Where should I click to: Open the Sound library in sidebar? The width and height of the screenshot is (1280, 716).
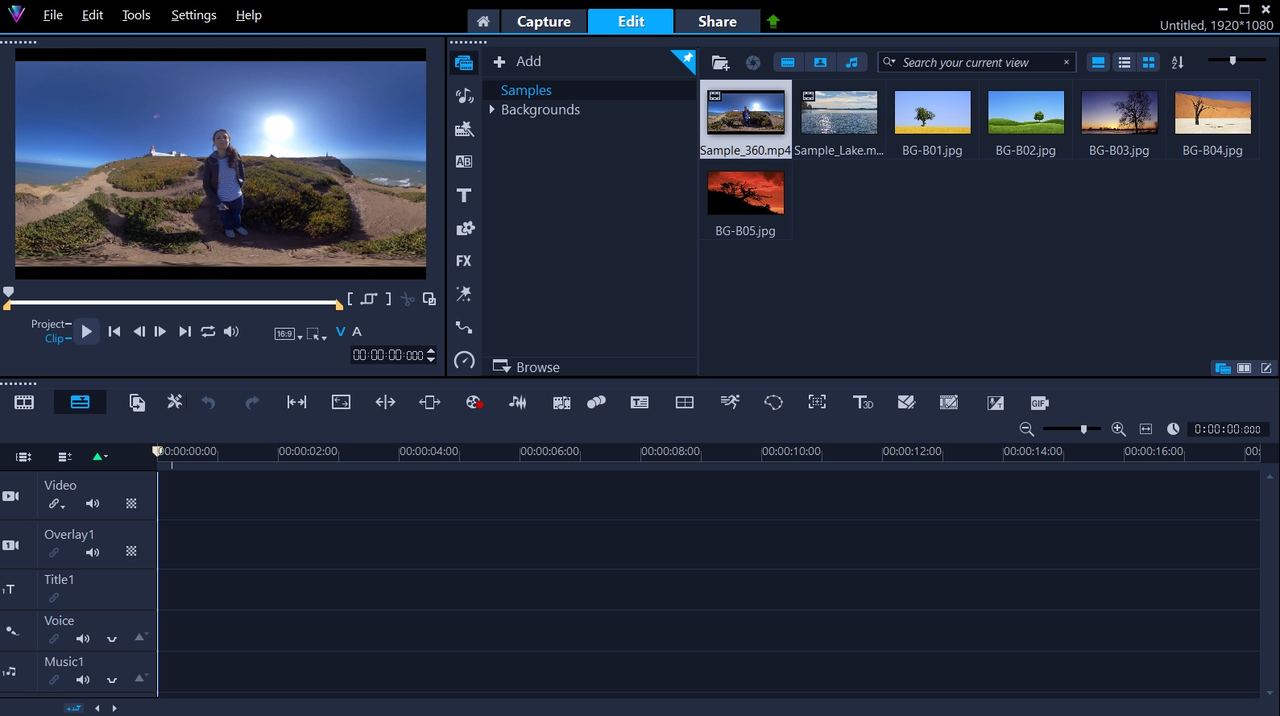464,96
